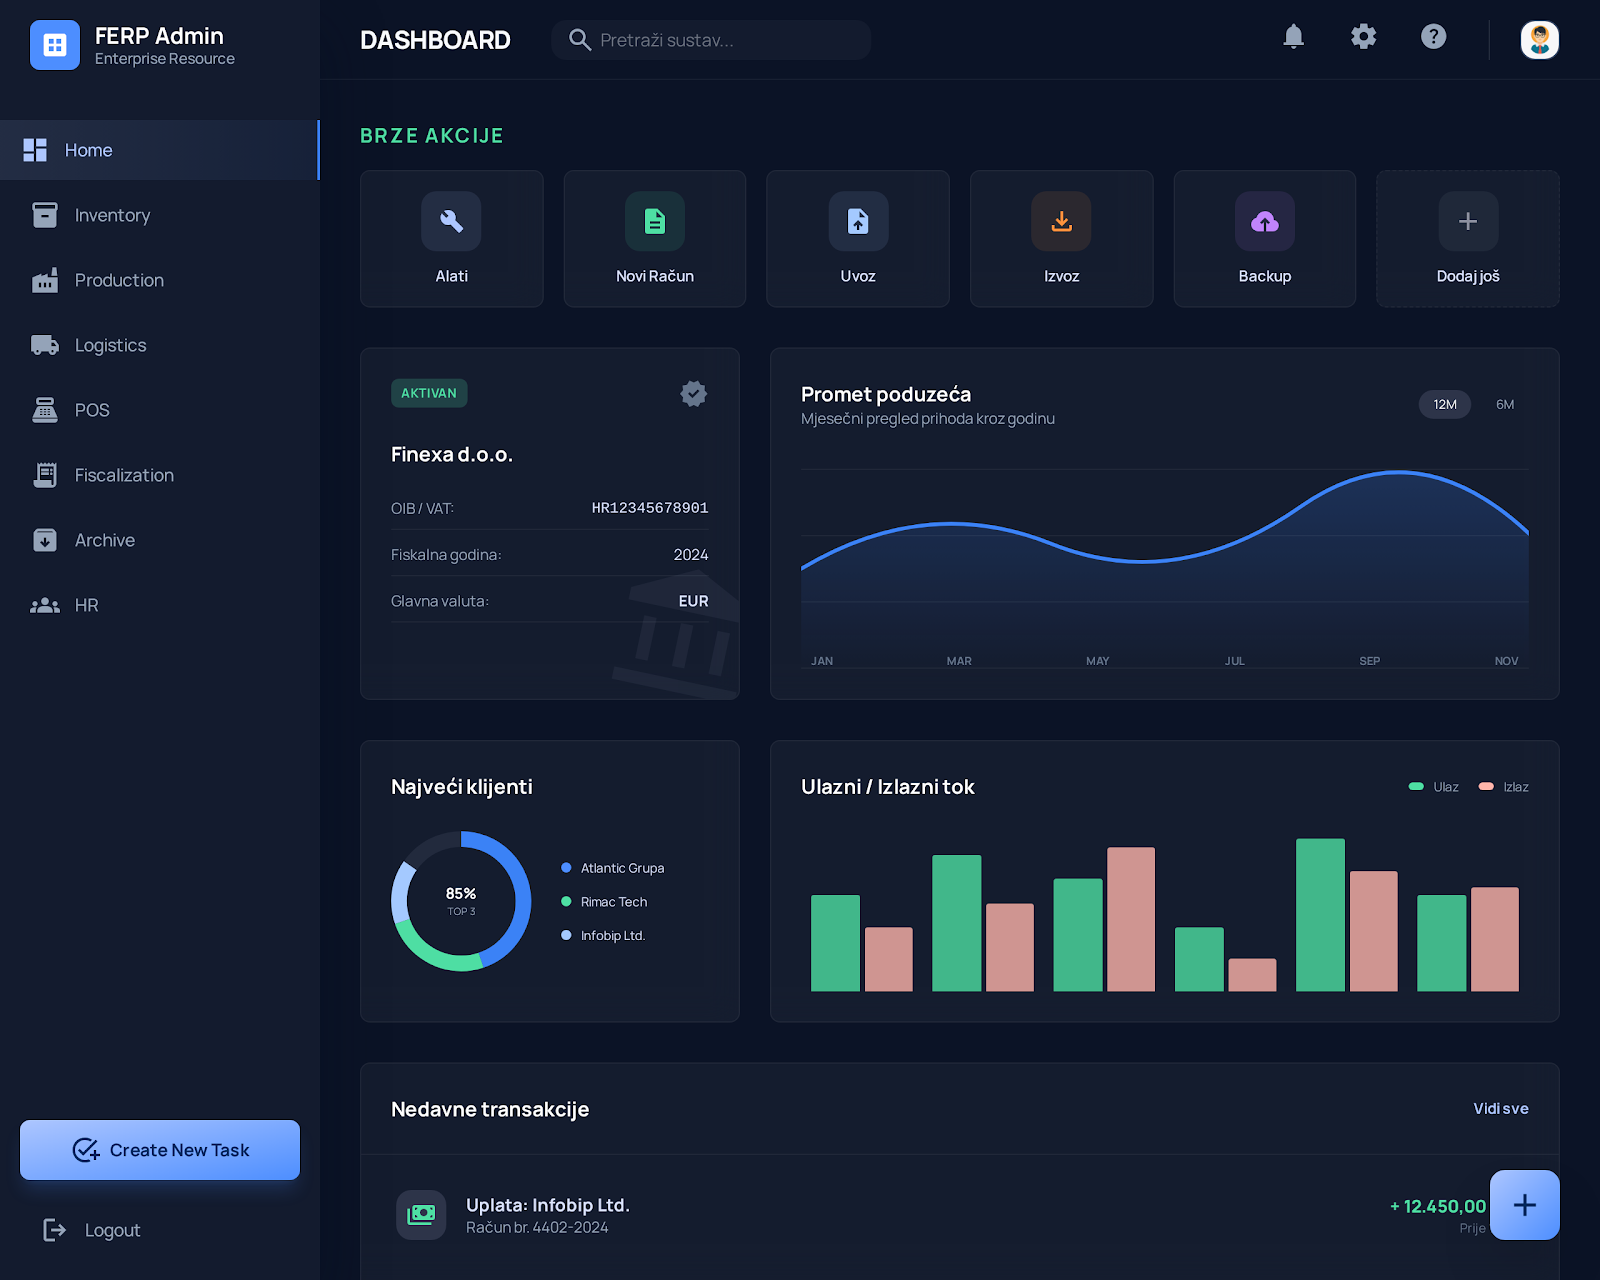Open the Logistics truck icon
This screenshot has width=1600, height=1280.
(x=44, y=345)
